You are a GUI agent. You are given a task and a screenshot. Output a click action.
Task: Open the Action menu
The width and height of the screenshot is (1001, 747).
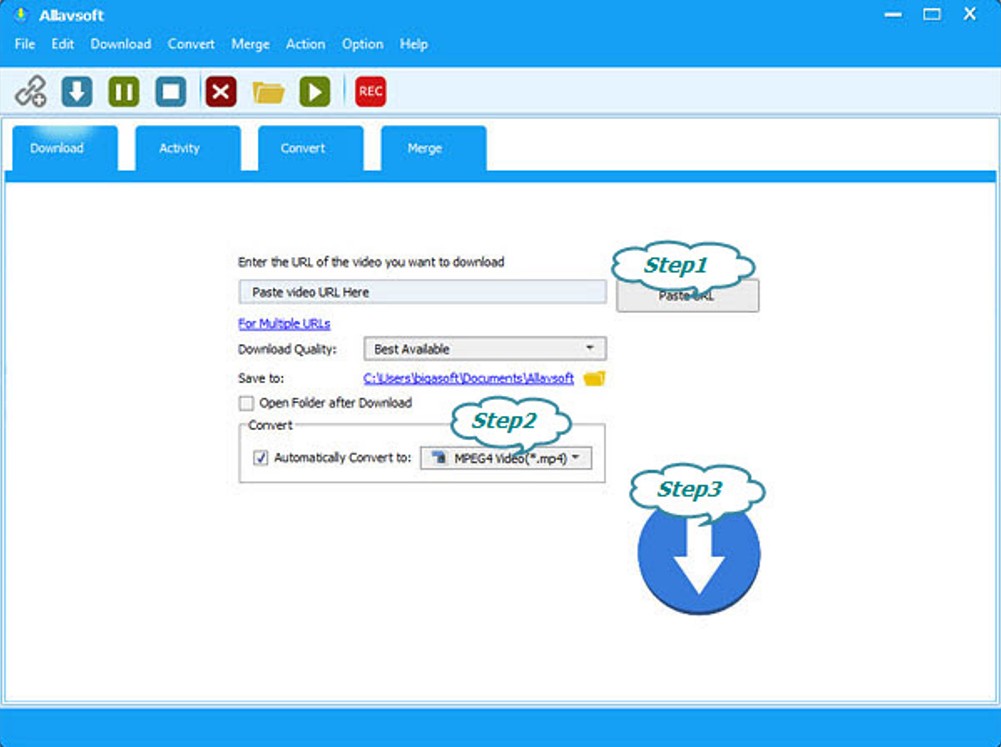click(305, 44)
